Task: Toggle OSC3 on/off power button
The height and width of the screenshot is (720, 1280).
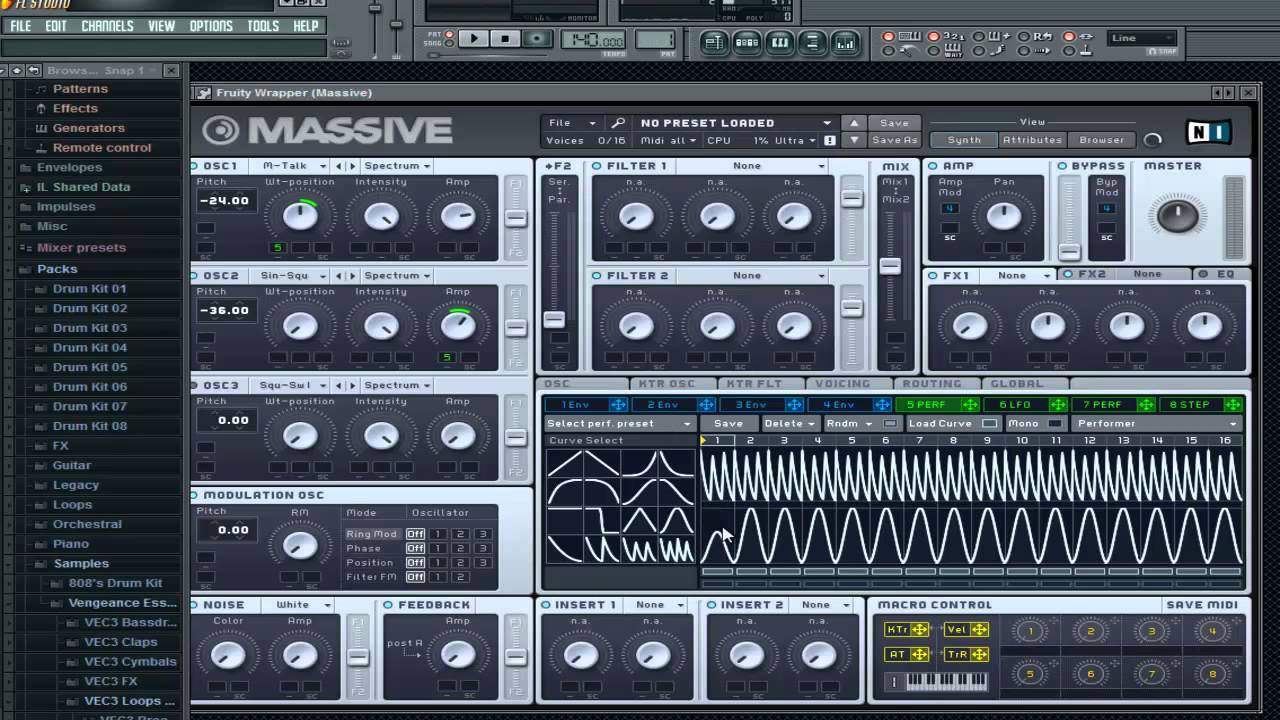Action: [194, 385]
